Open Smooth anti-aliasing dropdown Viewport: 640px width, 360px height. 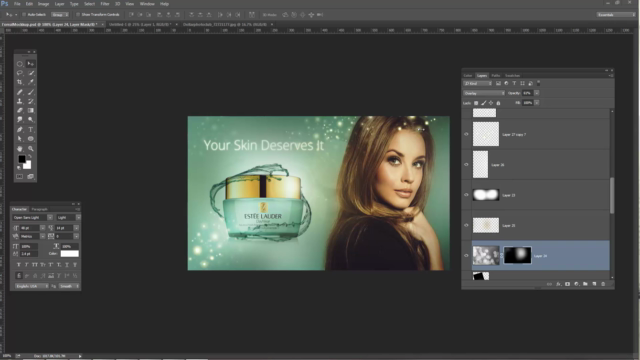pos(69,286)
